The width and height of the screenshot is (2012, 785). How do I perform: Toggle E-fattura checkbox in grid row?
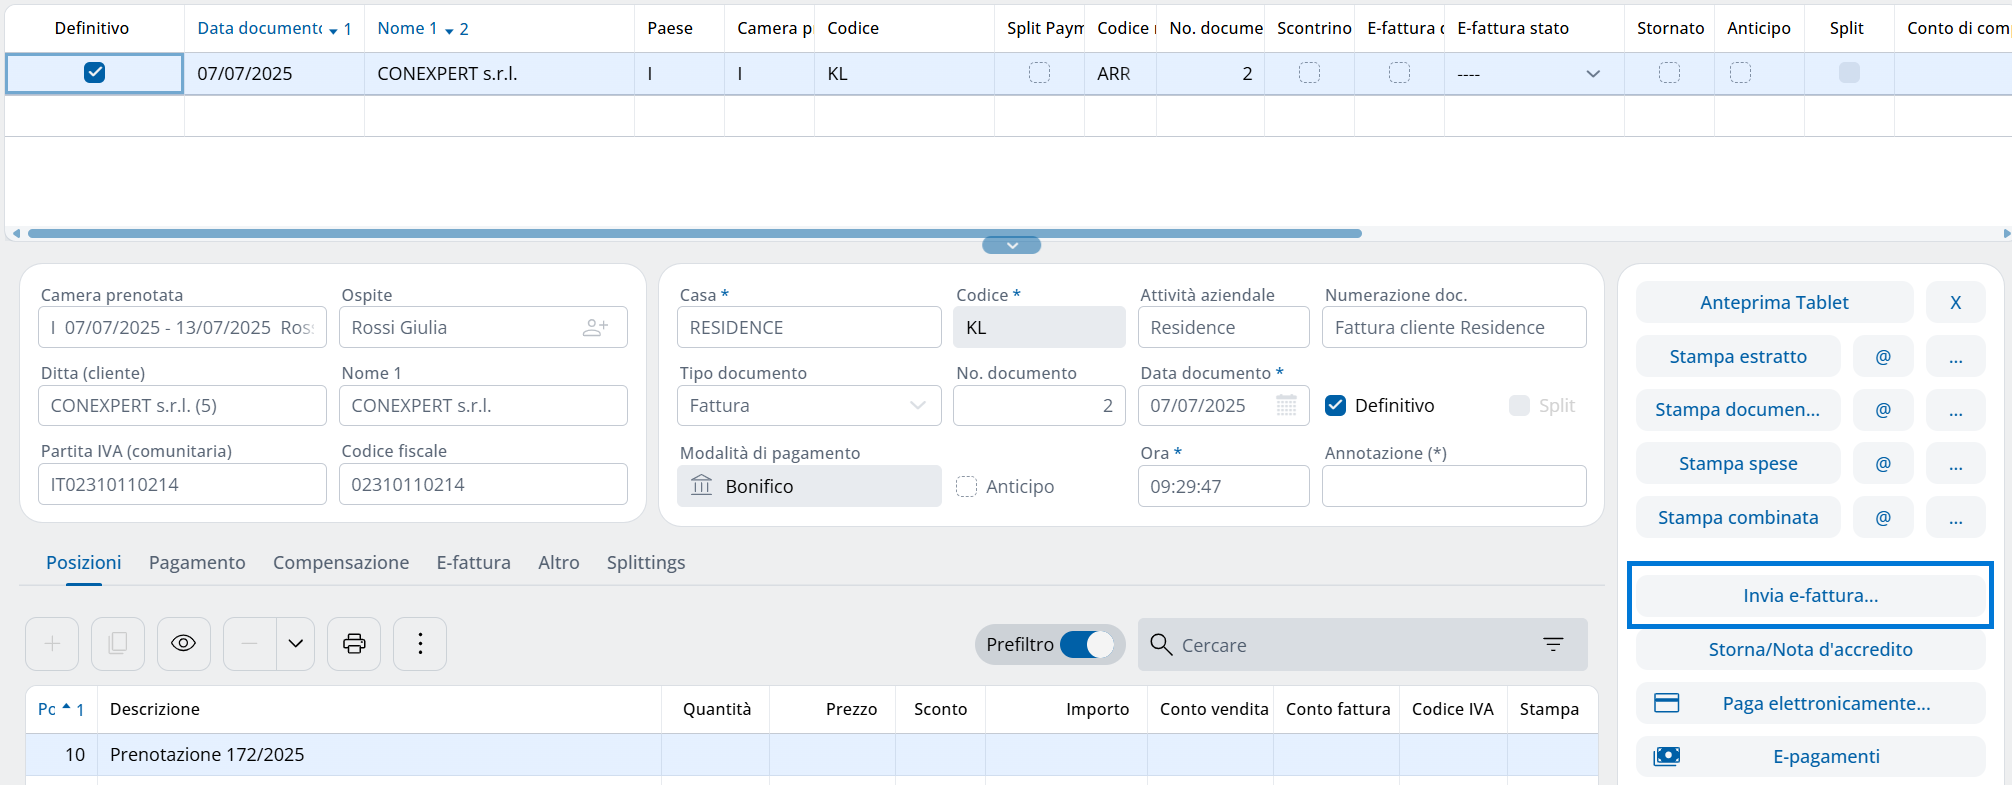coord(1400,73)
